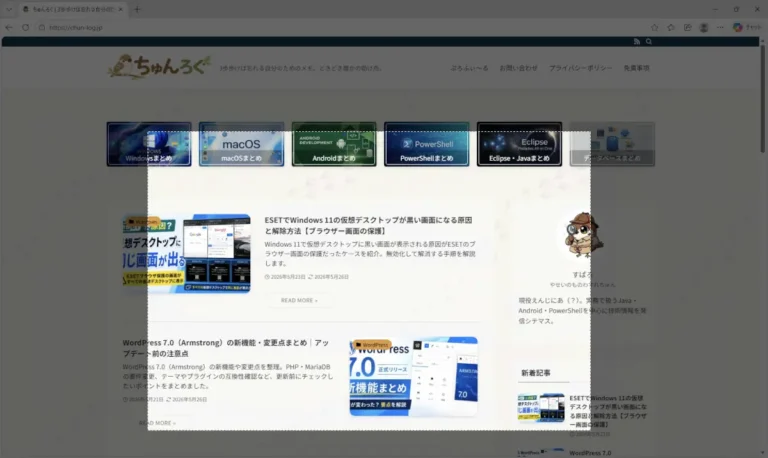
Task: Add page to favorites with star icon
Action: (654, 27)
